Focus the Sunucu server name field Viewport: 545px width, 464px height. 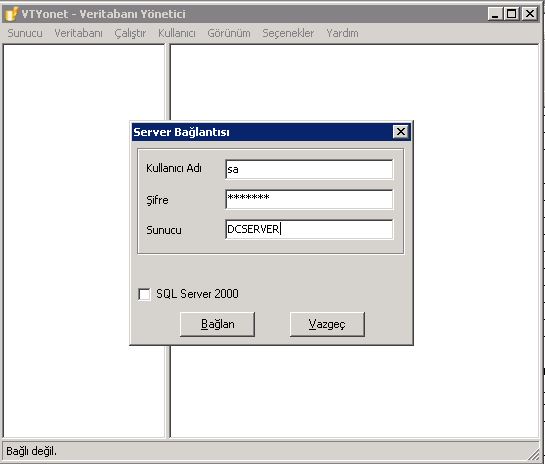(x=309, y=229)
